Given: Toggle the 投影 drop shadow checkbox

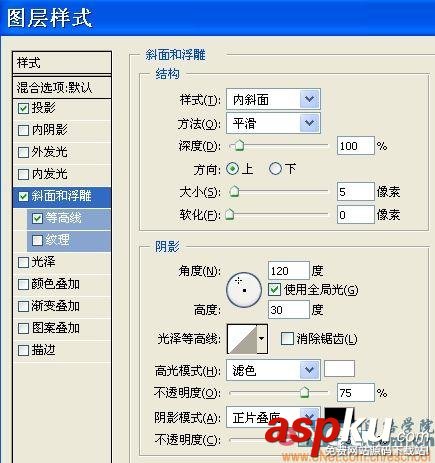Looking at the screenshot, I should coord(23,108).
